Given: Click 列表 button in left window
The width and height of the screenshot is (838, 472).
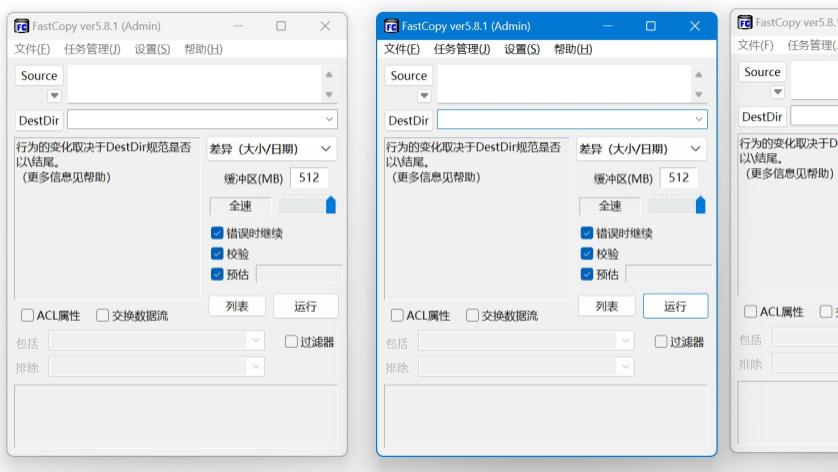Looking at the screenshot, I should (237, 306).
